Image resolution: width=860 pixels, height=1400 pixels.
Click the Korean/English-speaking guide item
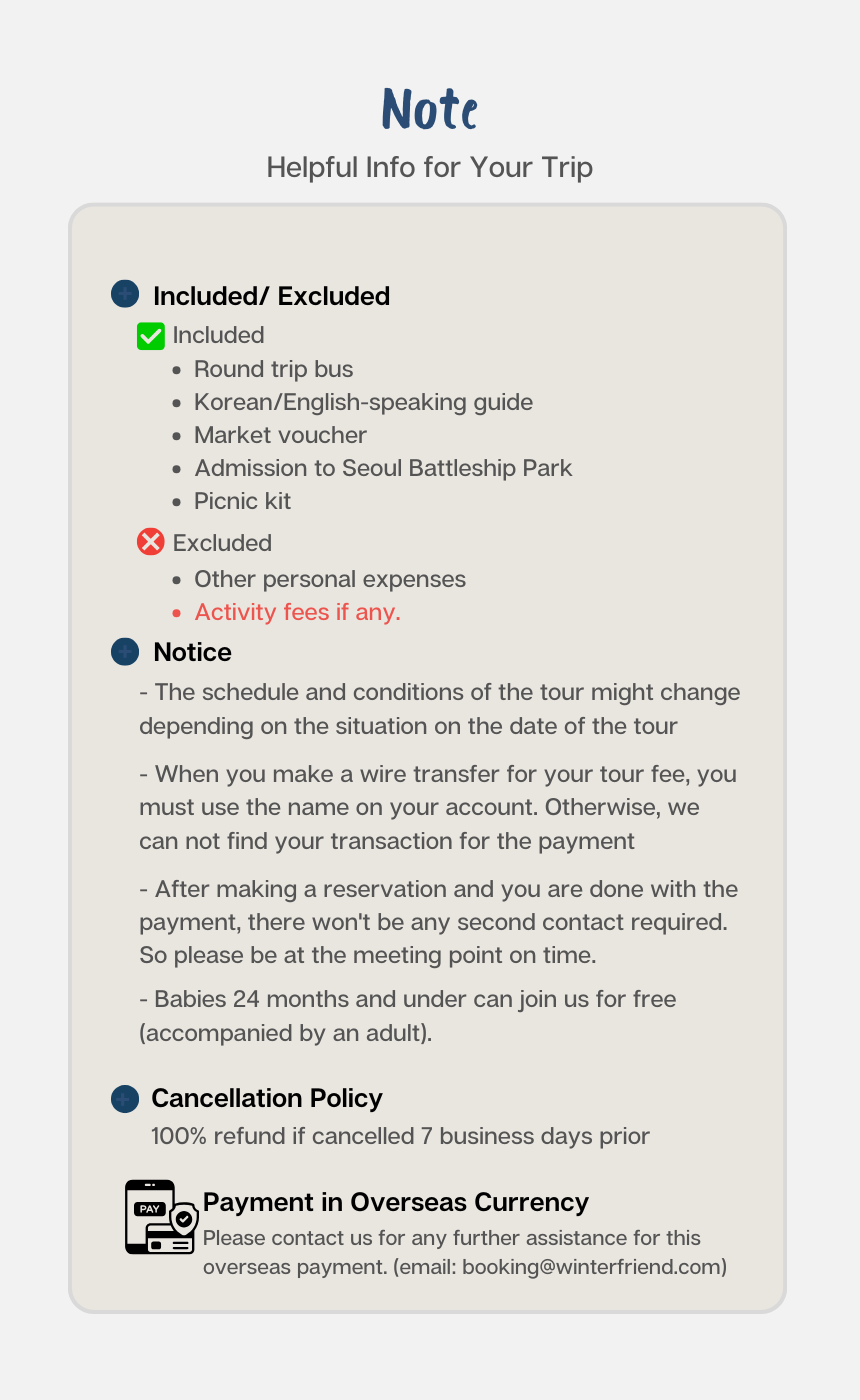coord(363,402)
